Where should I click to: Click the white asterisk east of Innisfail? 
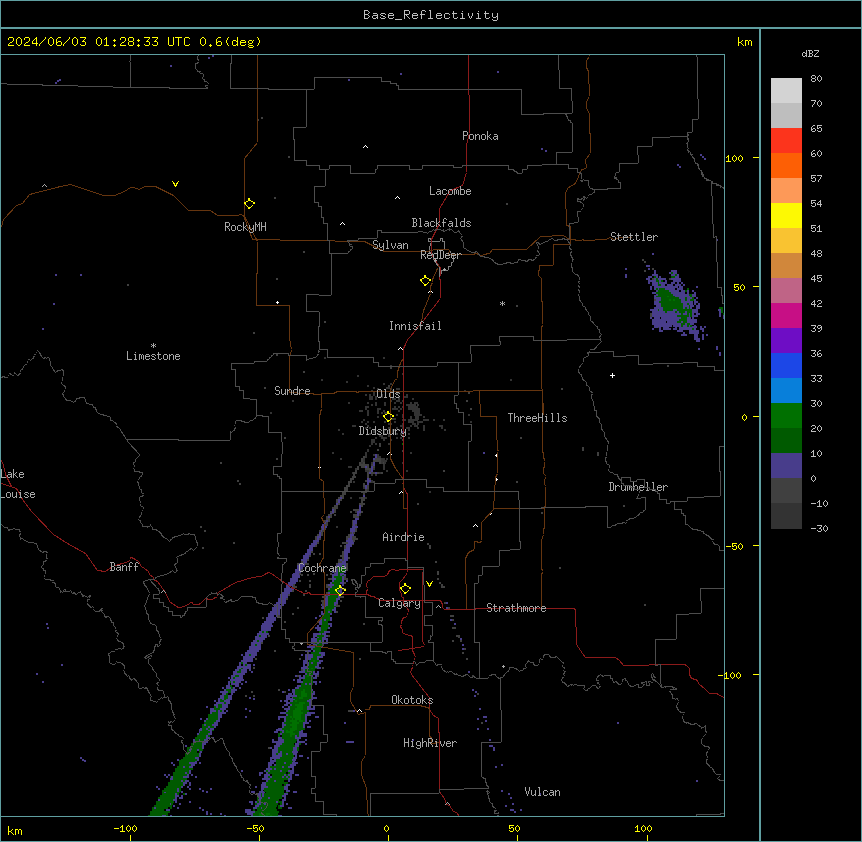coord(502,303)
